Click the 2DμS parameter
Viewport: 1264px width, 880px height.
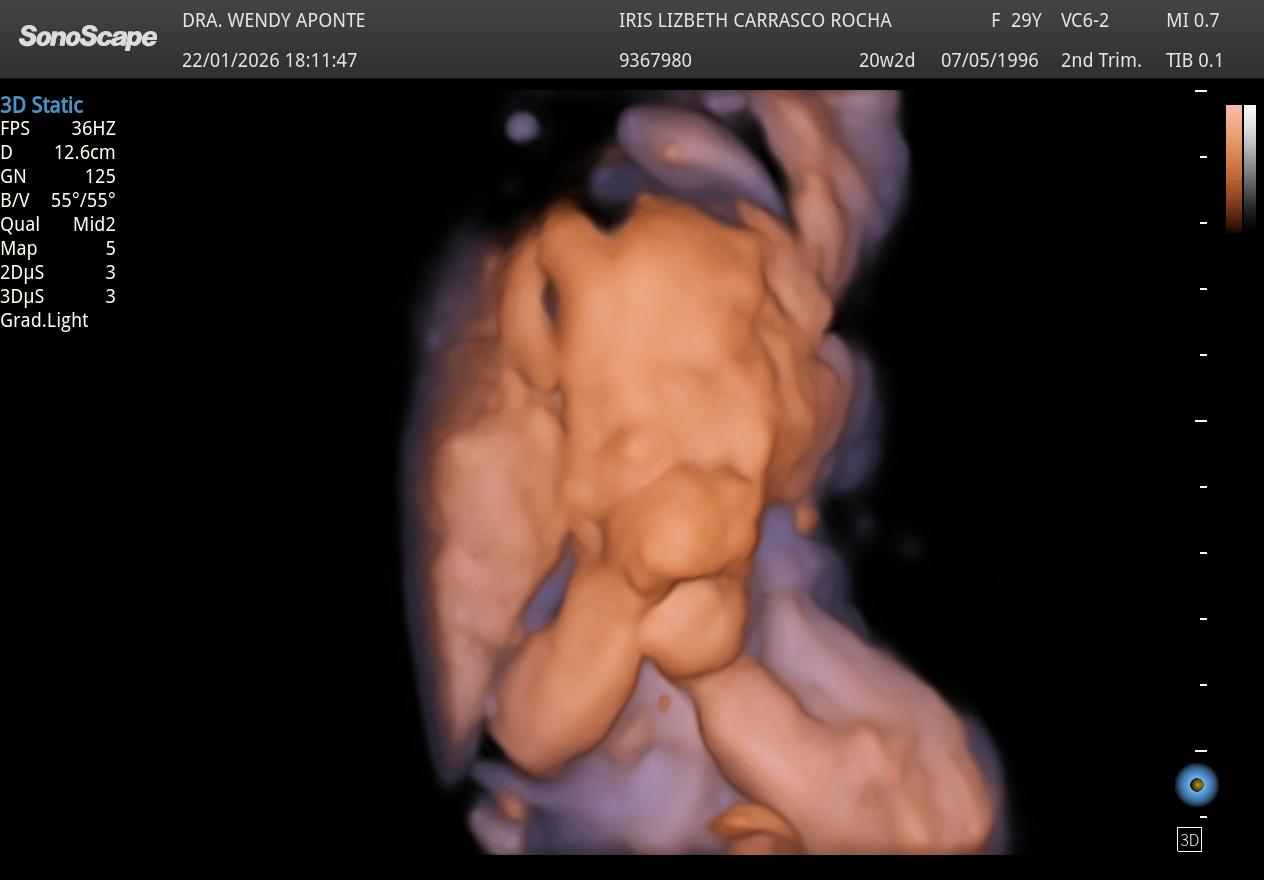coord(58,272)
